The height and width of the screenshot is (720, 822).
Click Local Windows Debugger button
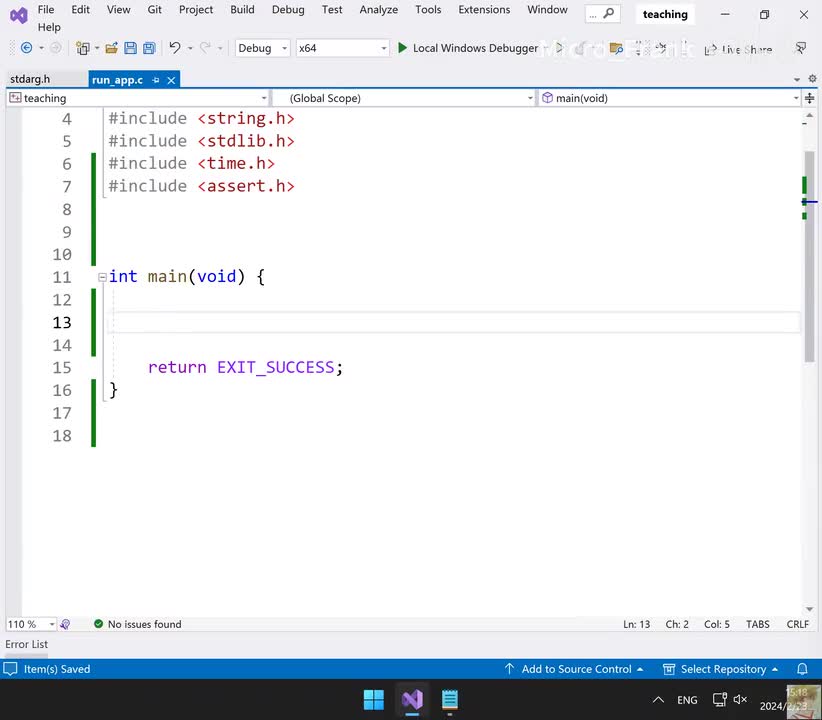469,48
